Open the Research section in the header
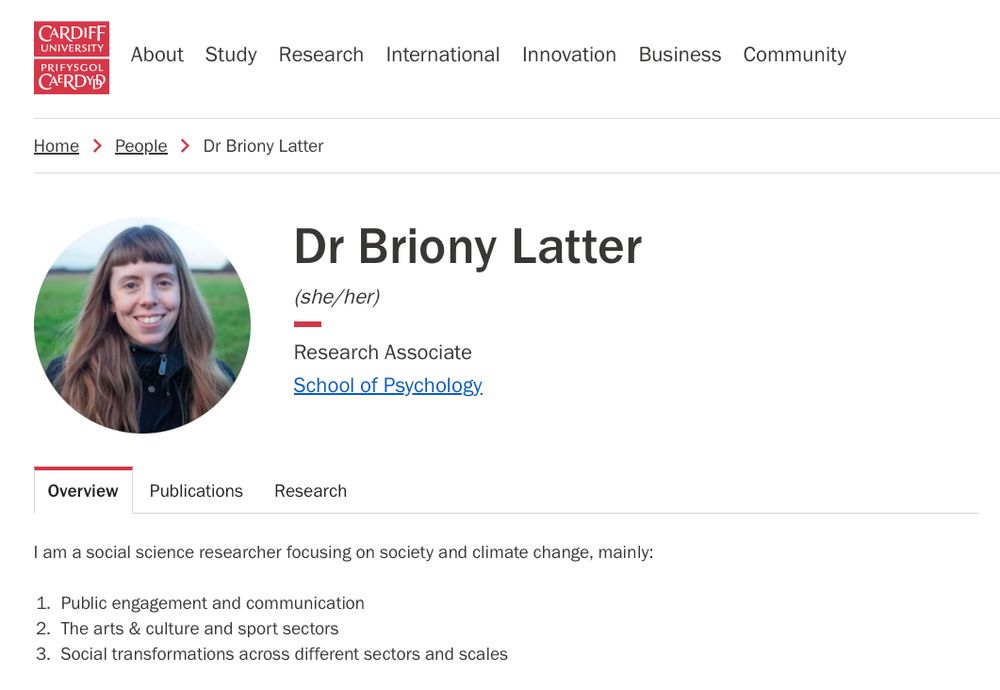 tap(321, 55)
